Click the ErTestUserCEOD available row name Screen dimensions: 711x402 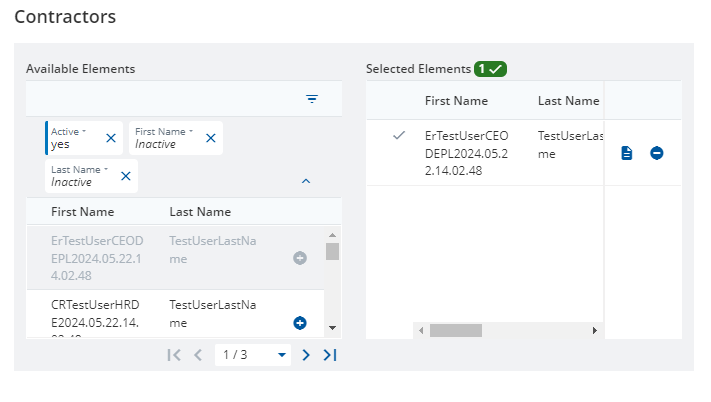(97, 258)
